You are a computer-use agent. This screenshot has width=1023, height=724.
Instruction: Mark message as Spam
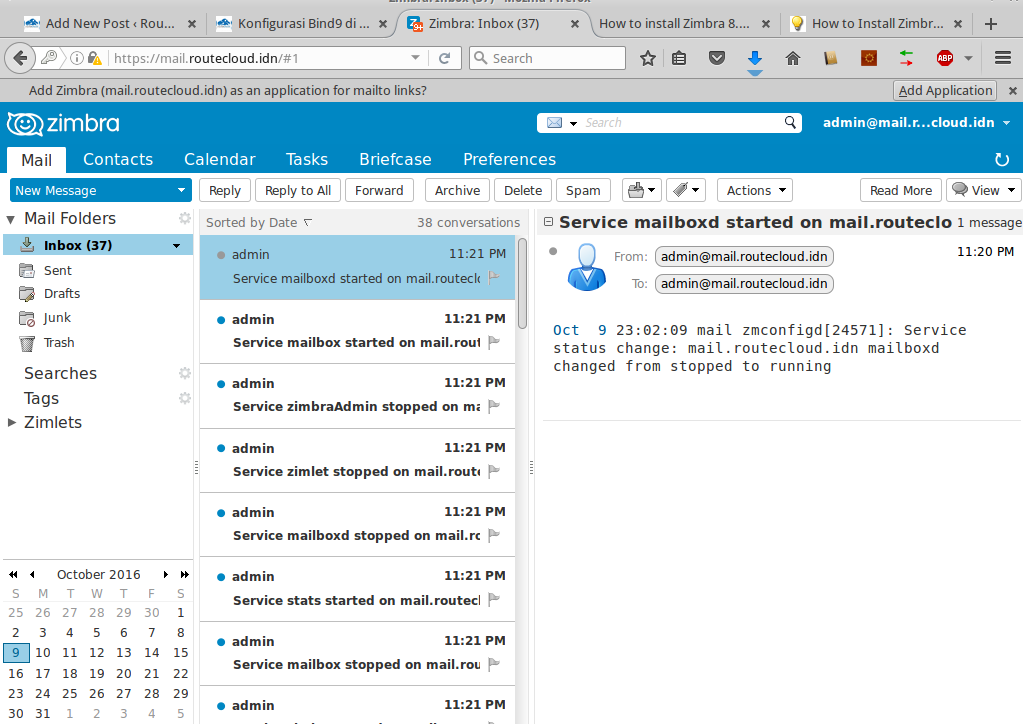(583, 190)
